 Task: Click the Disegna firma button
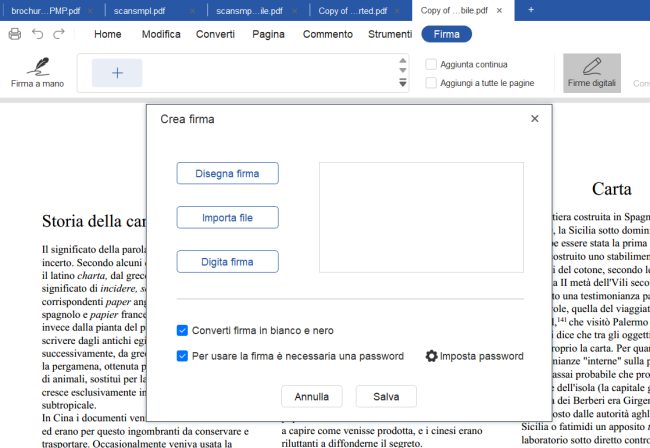tap(227, 173)
